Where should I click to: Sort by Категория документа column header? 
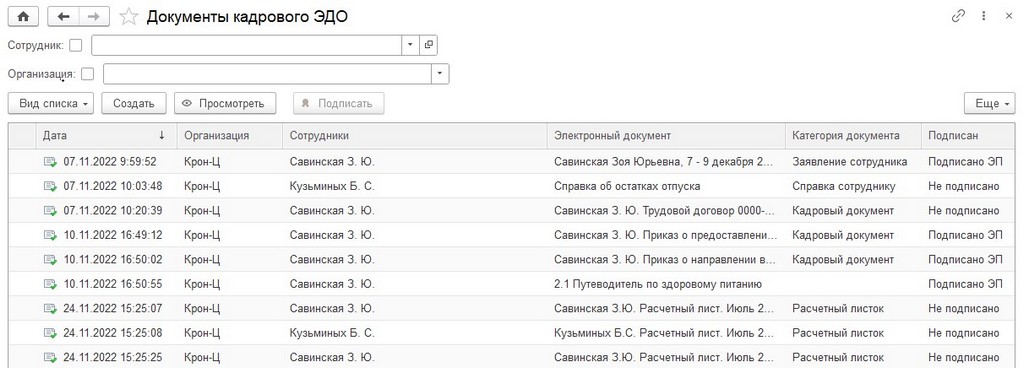click(854, 136)
